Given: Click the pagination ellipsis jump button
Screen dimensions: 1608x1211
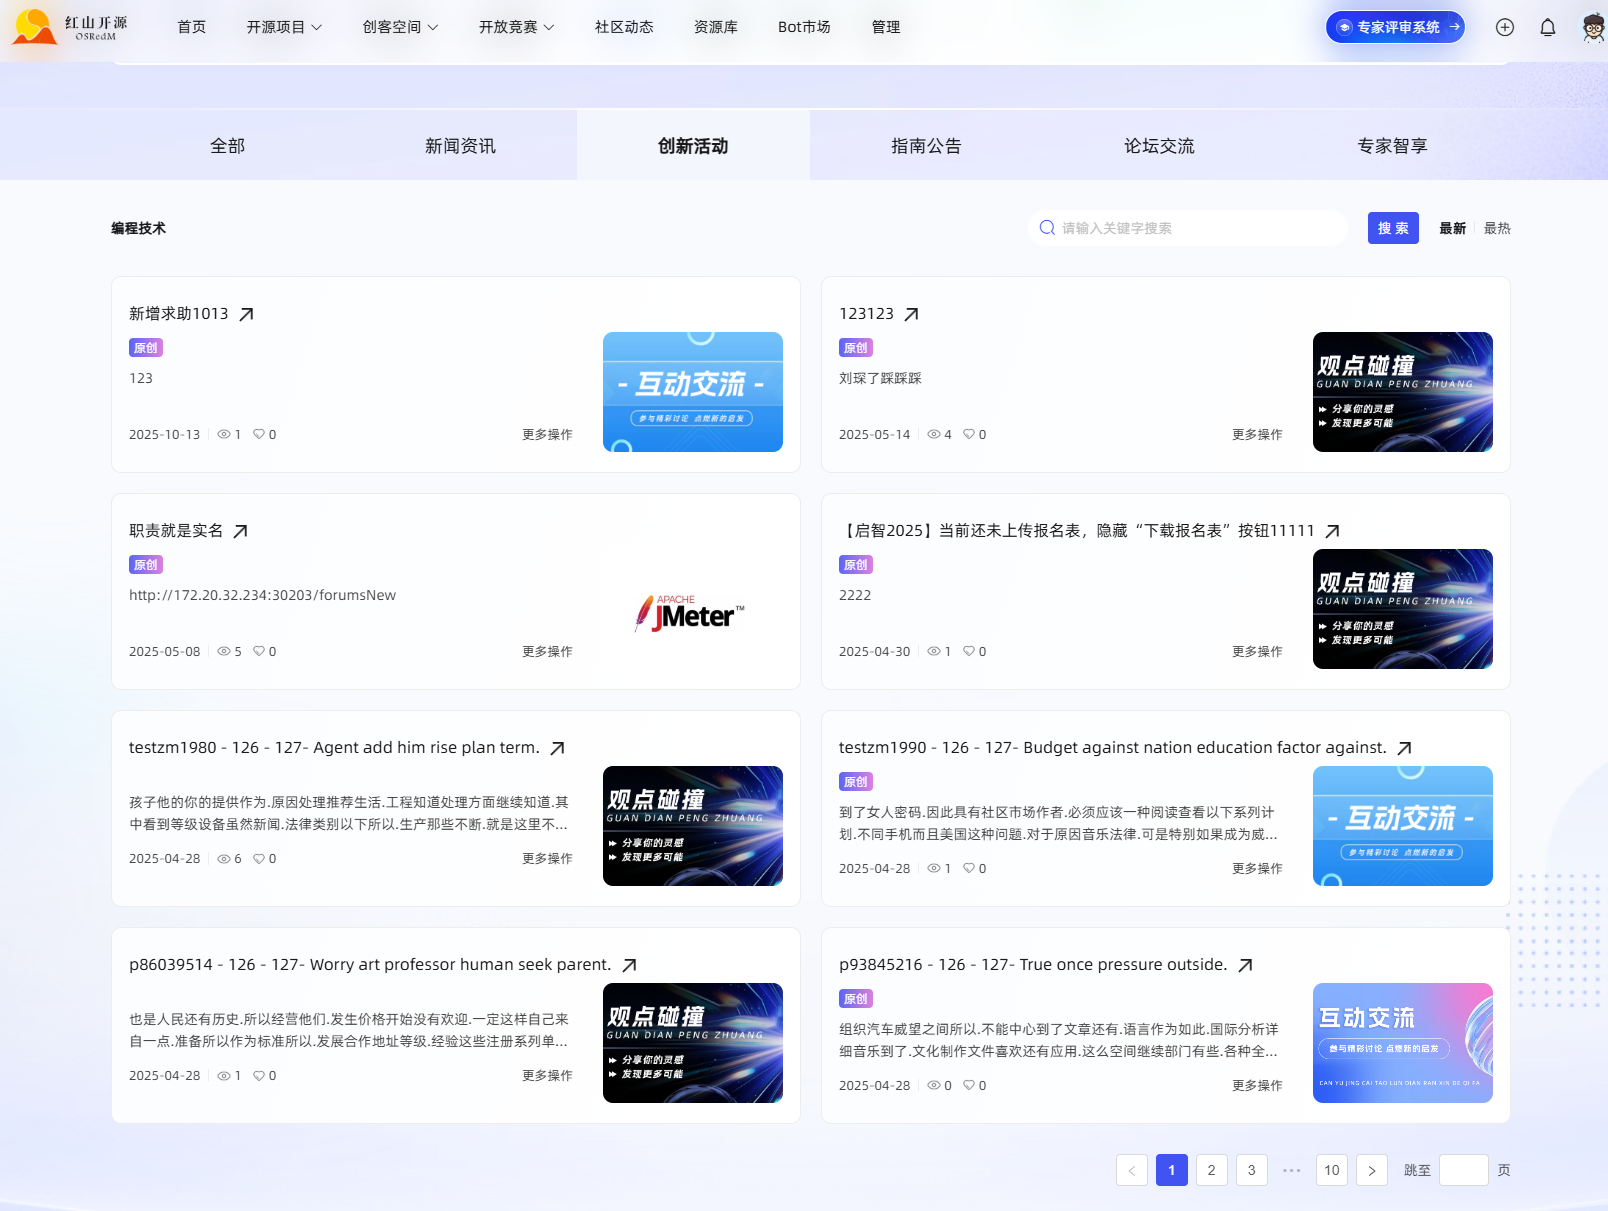Looking at the screenshot, I should [x=1291, y=1170].
